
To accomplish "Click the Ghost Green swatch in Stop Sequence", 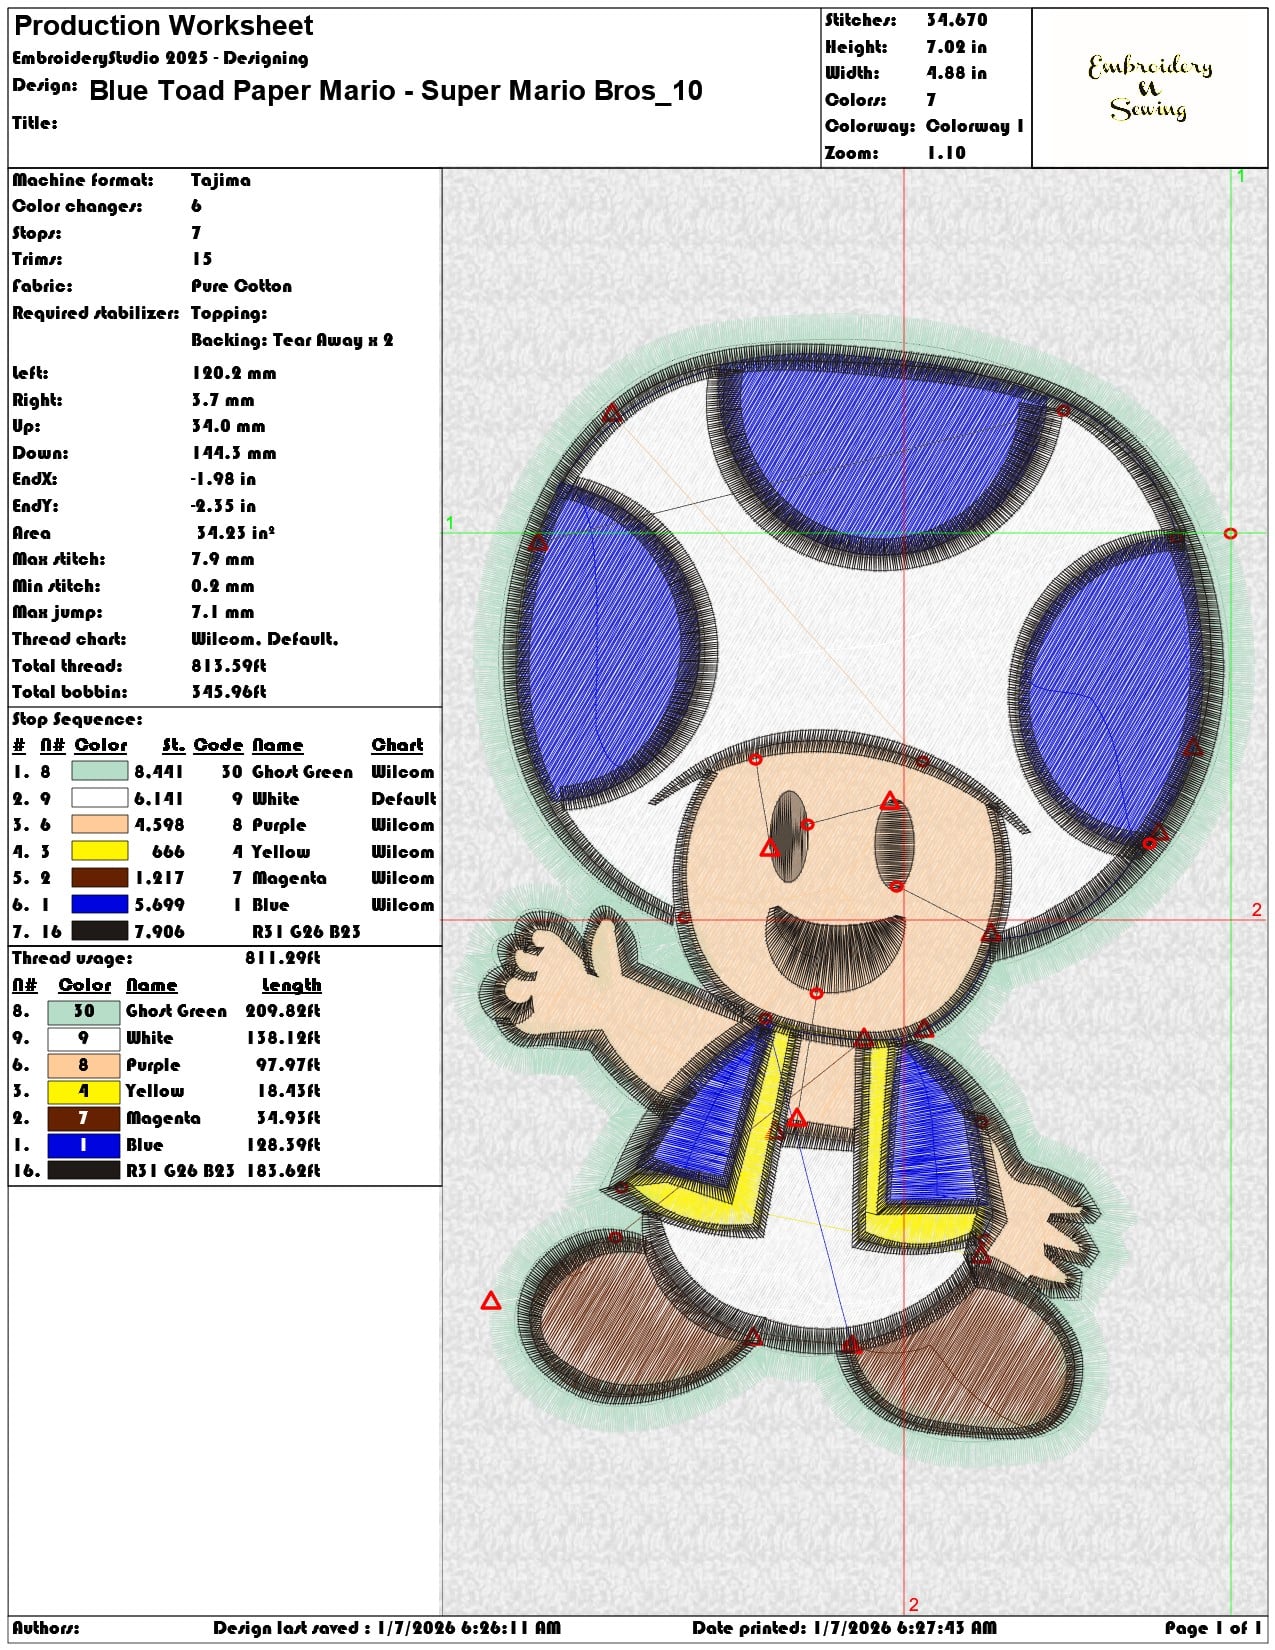I will (x=100, y=771).
